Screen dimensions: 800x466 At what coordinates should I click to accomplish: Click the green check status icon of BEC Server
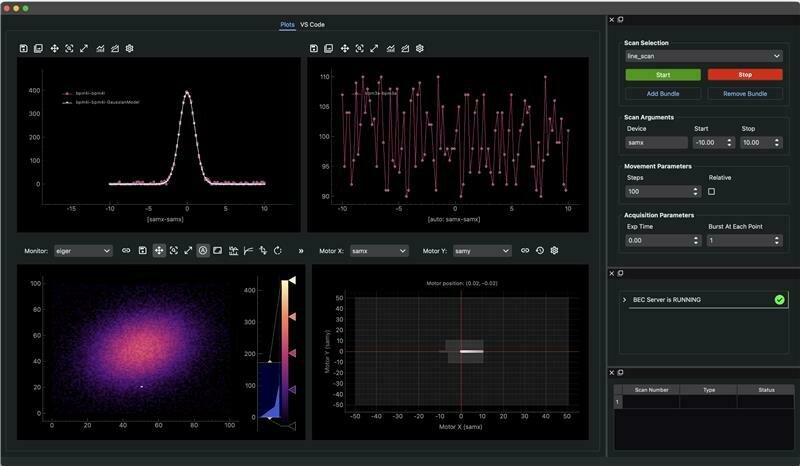point(780,300)
